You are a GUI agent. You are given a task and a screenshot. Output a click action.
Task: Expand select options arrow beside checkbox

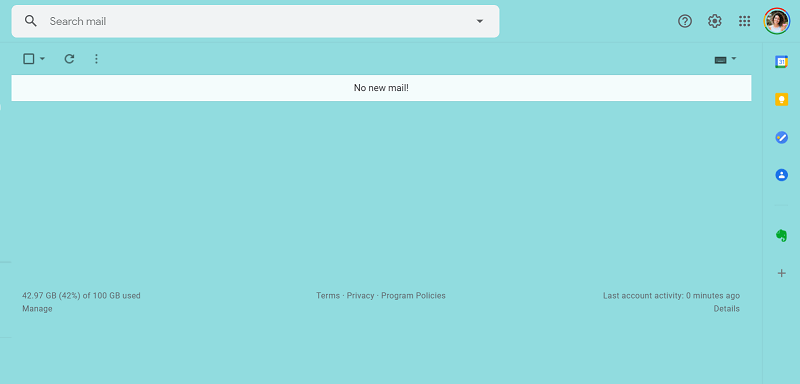click(x=42, y=59)
